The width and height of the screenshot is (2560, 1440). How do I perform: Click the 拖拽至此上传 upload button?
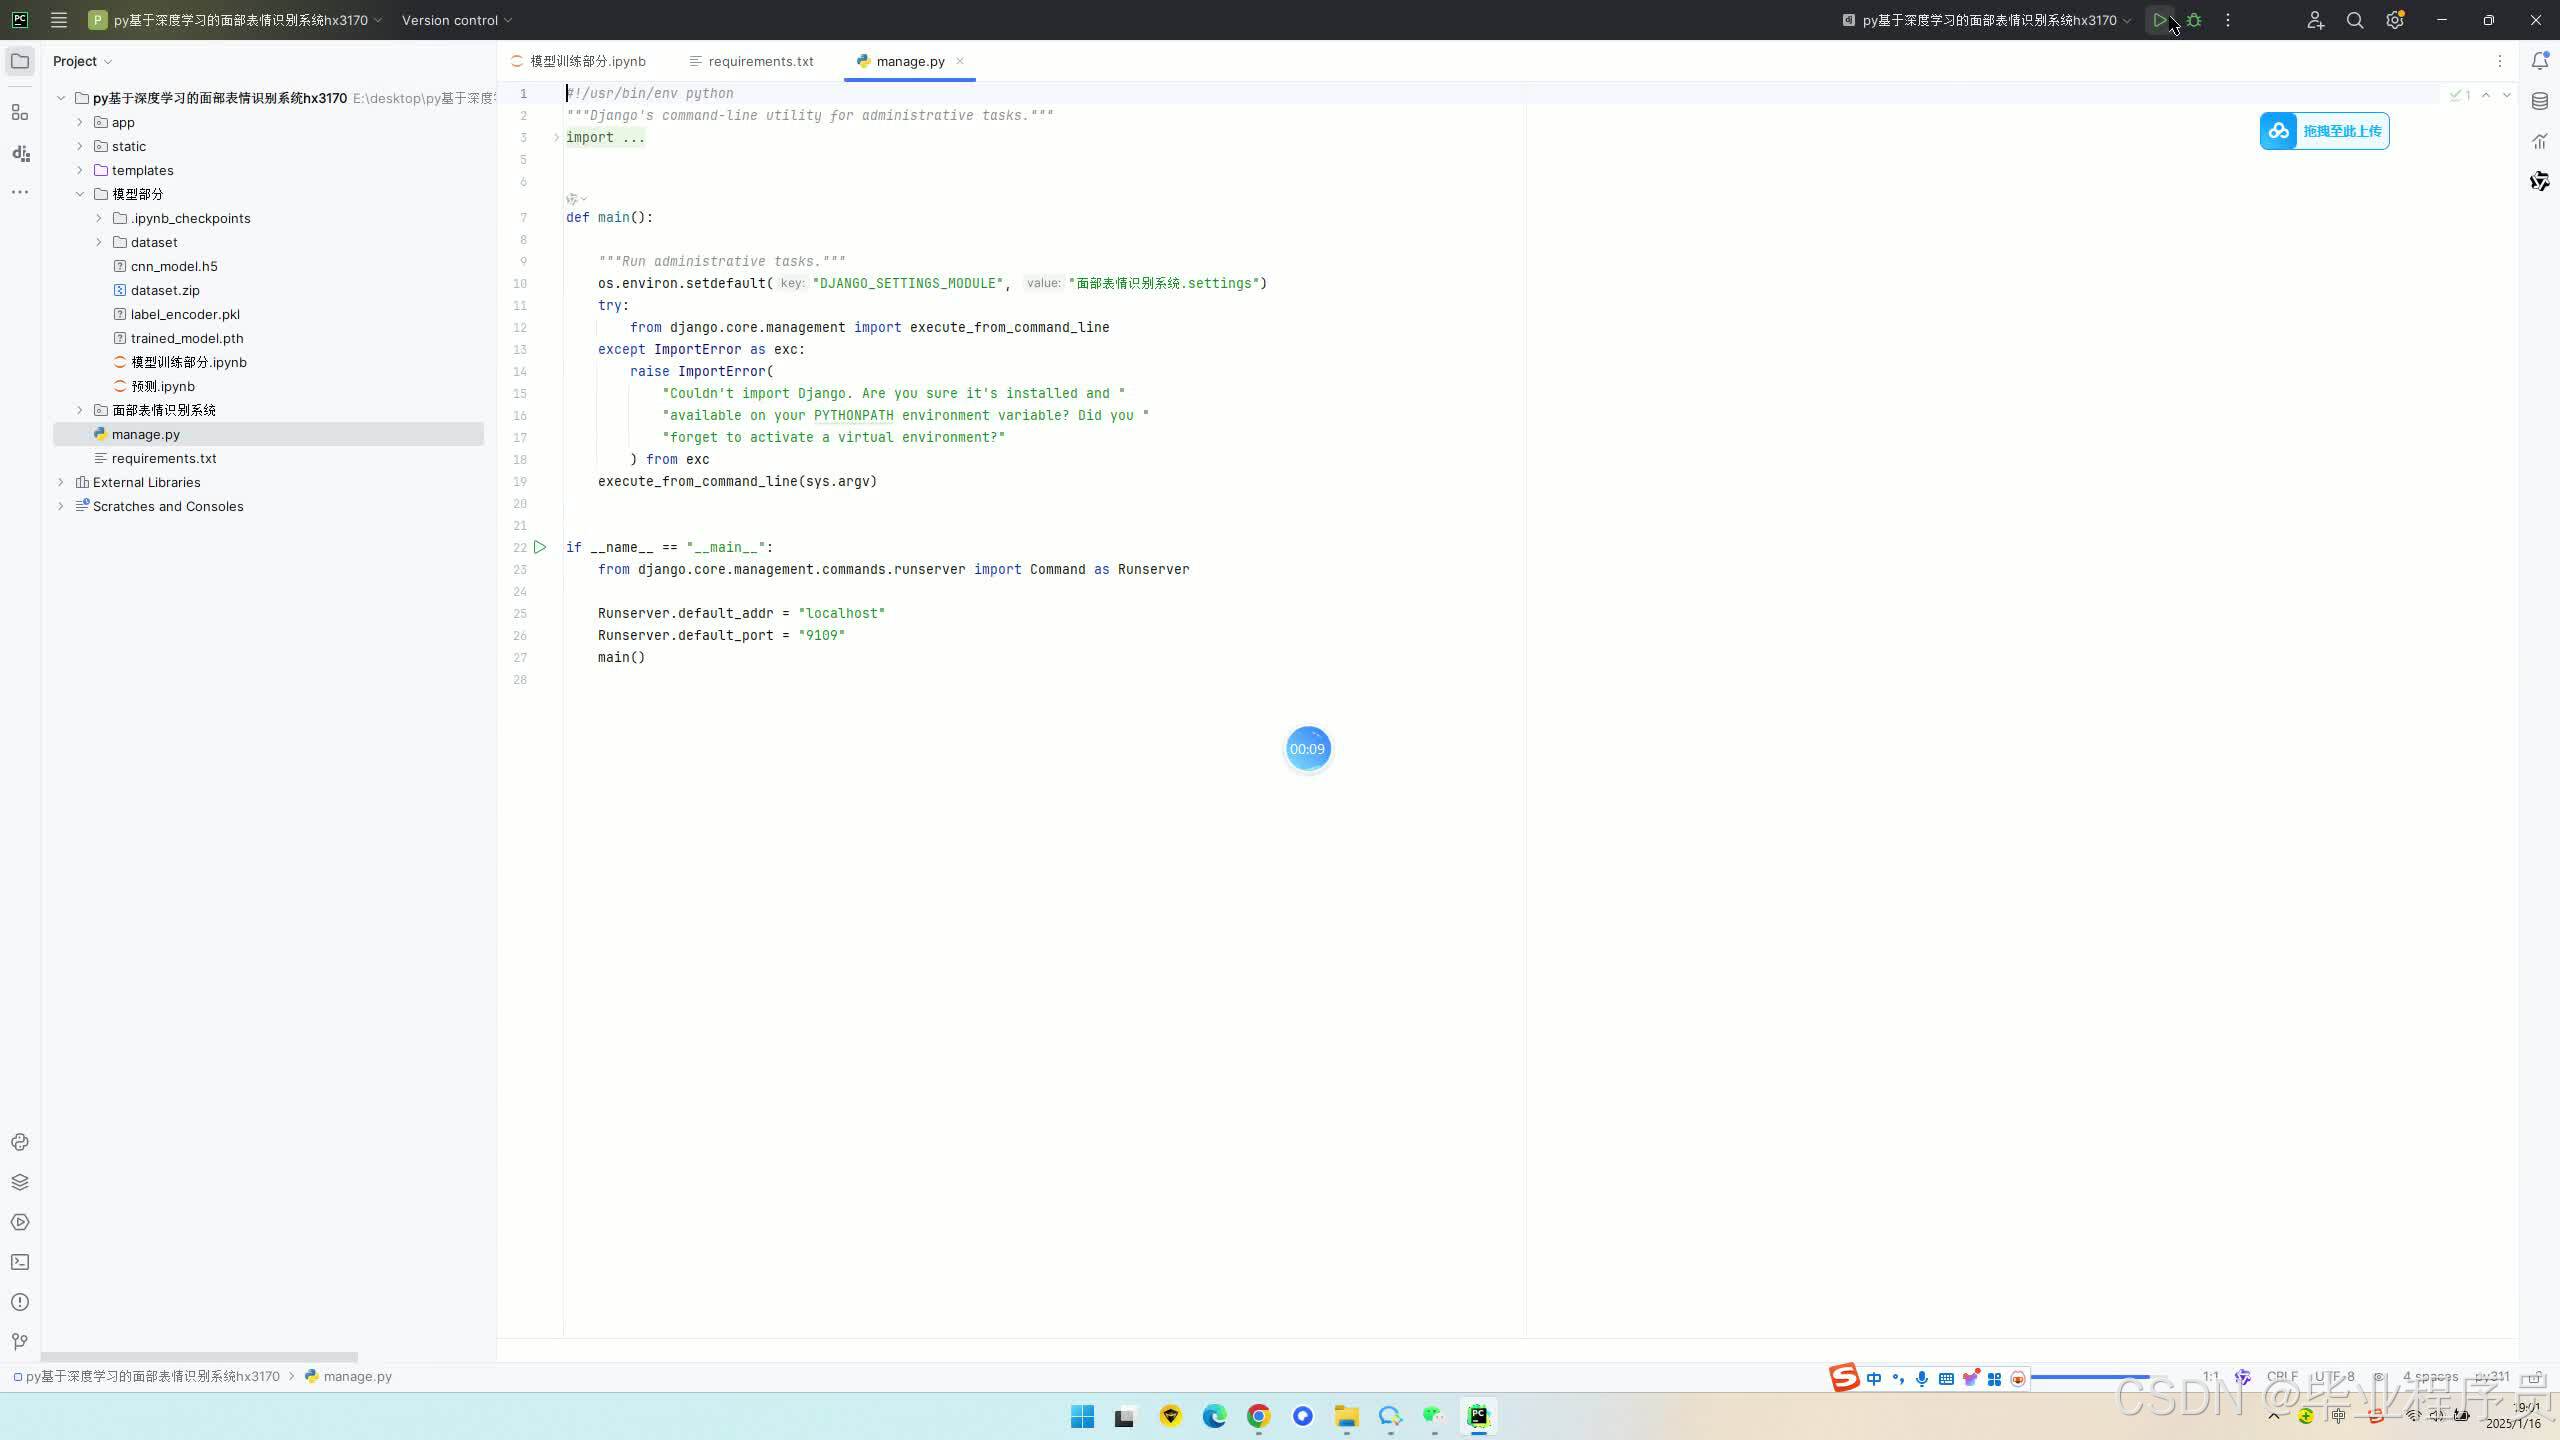coord(2324,131)
